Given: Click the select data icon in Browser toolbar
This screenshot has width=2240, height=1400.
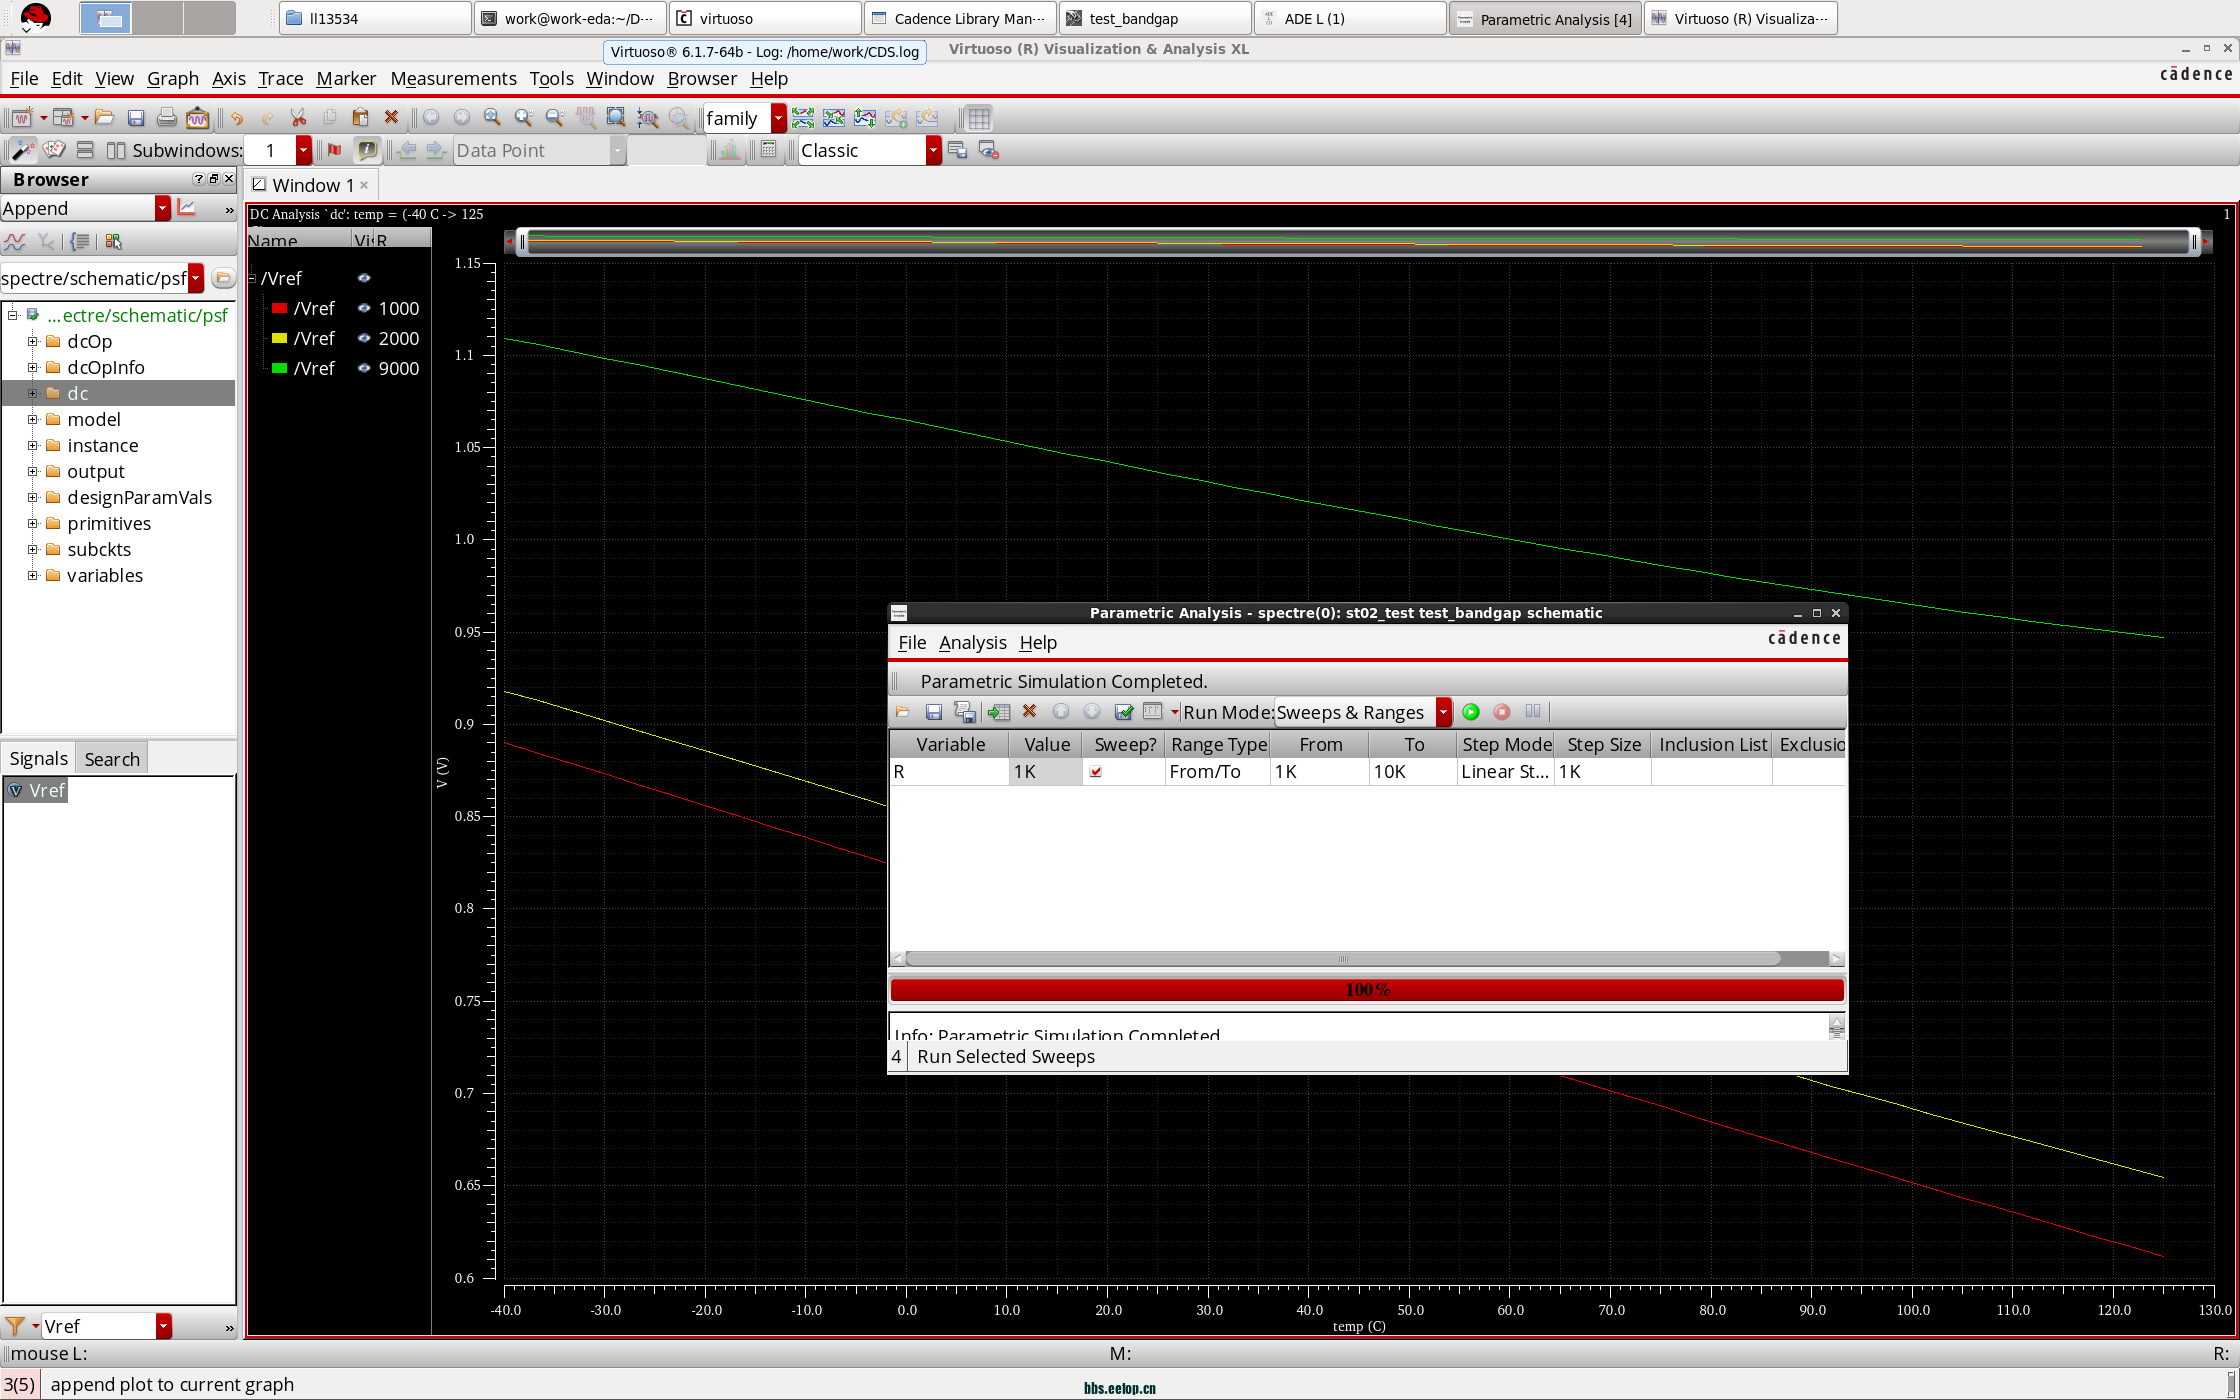Looking at the screenshot, I should pyautogui.click(x=113, y=241).
